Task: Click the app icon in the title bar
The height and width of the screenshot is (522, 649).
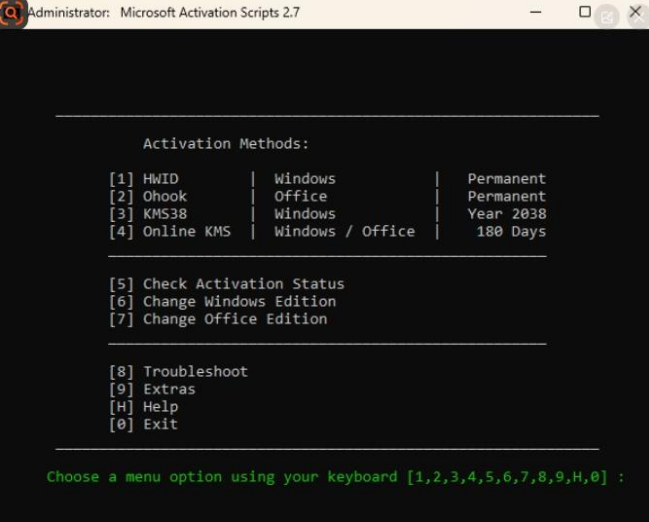Action: [12, 14]
